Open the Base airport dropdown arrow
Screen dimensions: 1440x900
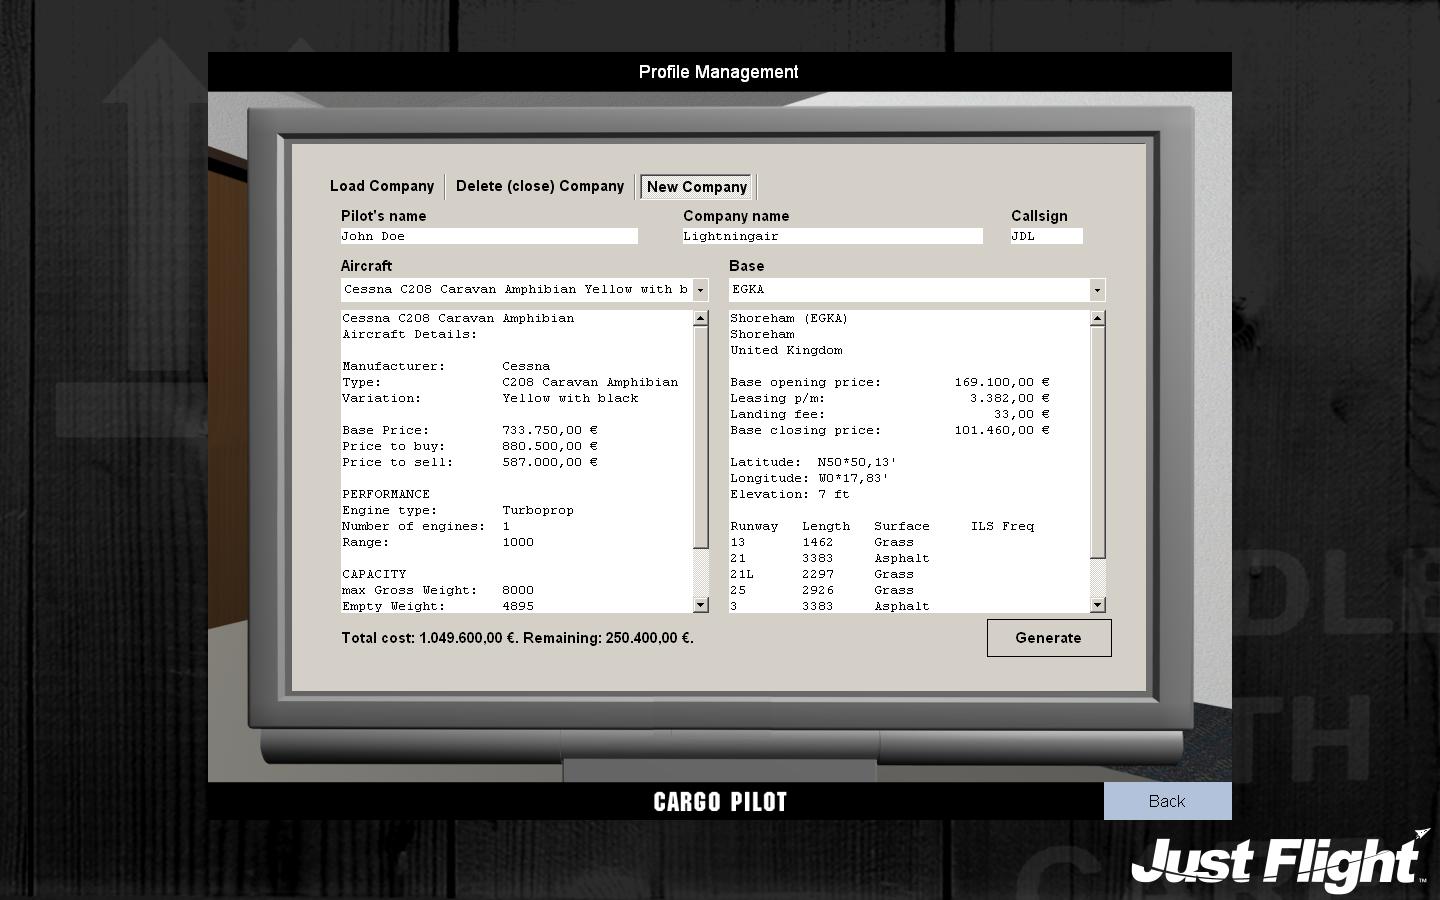click(x=1097, y=290)
